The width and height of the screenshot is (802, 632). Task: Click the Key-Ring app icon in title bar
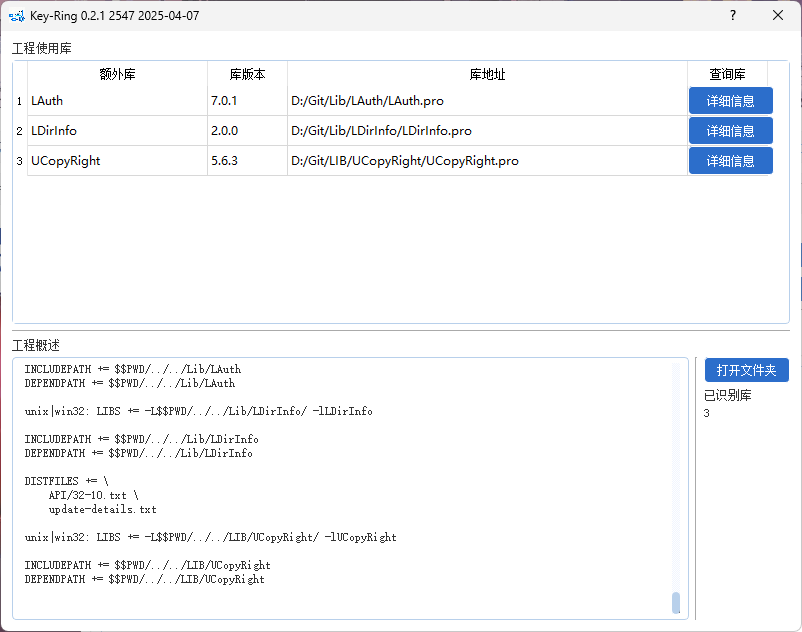click(x=16, y=16)
